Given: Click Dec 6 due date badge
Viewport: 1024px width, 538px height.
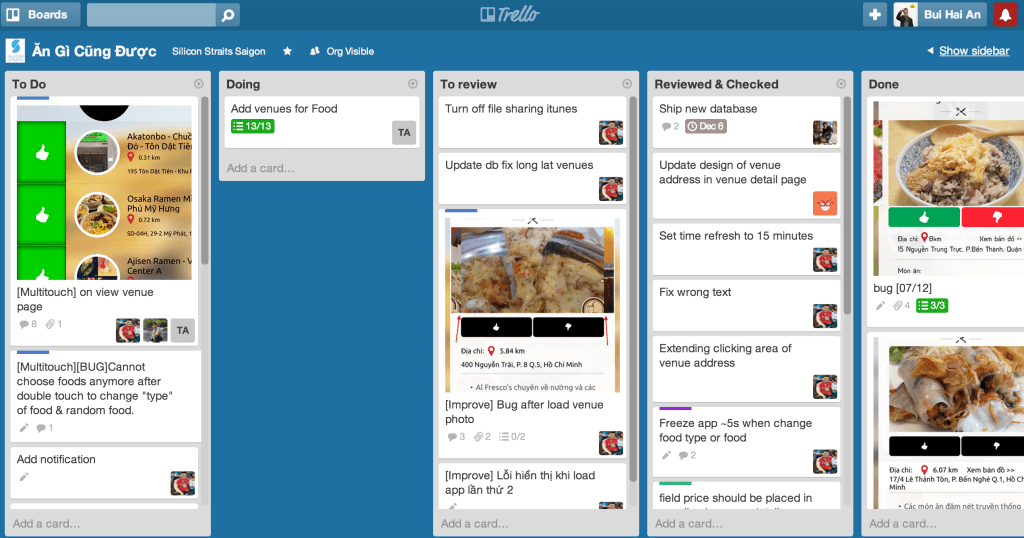Looking at the screenshot, I should click(x=705, y=126).
